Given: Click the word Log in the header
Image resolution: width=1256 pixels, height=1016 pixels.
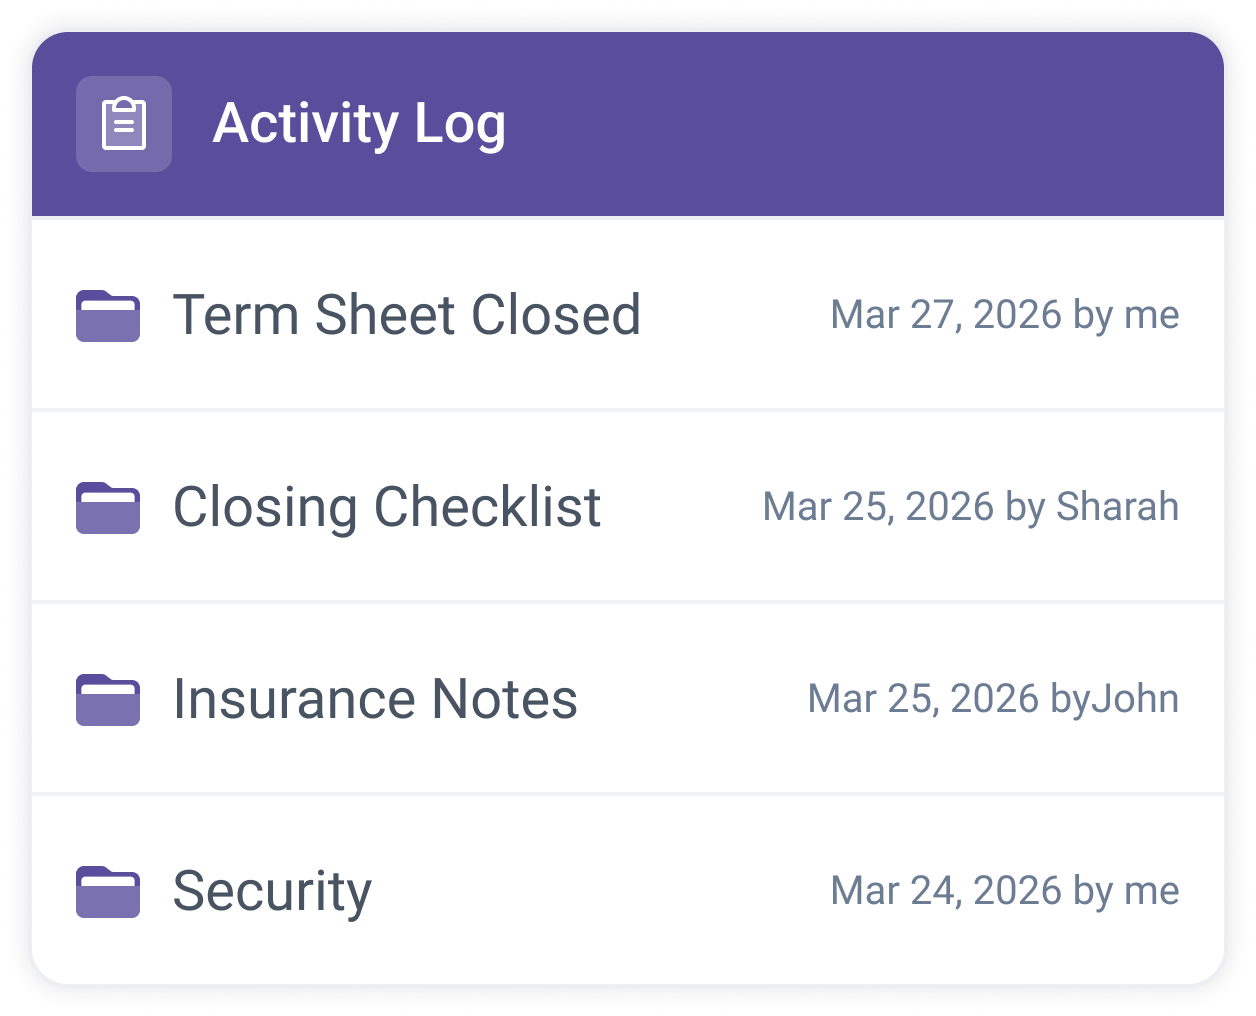Looking at the screenshot, I should [x=460, y=126].
